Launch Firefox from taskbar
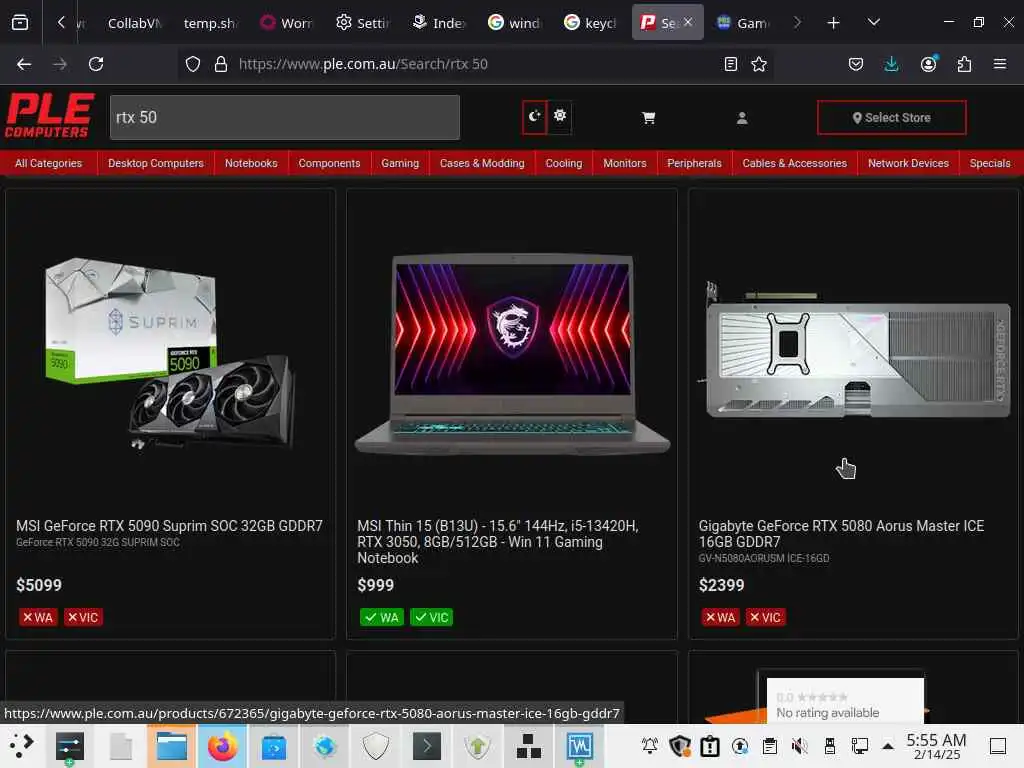The height and width of the screenshot is (768, 1024). (x=223, y=746)
